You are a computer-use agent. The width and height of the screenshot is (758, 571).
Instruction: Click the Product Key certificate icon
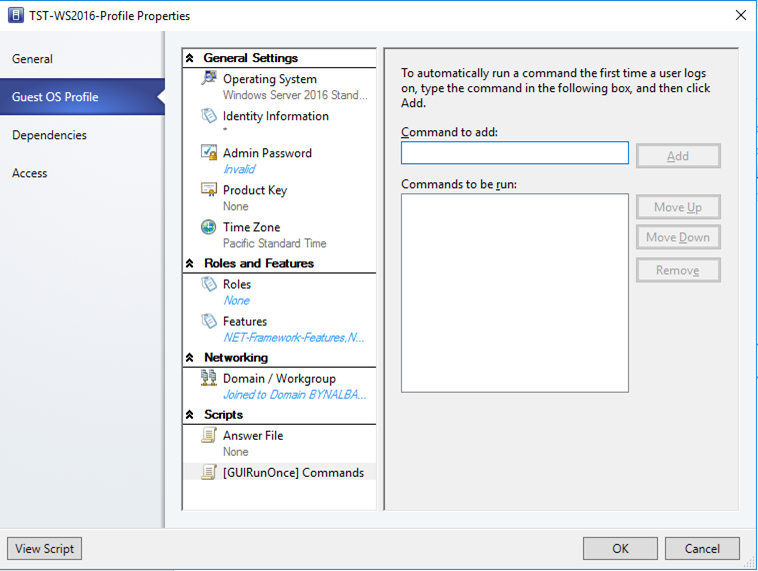click(x=209, y=190)
